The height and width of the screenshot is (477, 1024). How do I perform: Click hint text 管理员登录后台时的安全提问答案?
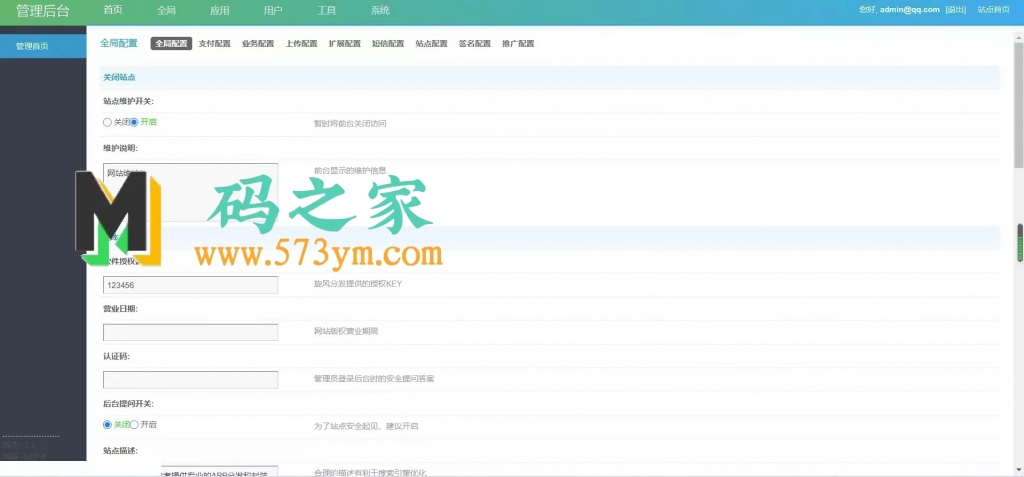point(374,379)
